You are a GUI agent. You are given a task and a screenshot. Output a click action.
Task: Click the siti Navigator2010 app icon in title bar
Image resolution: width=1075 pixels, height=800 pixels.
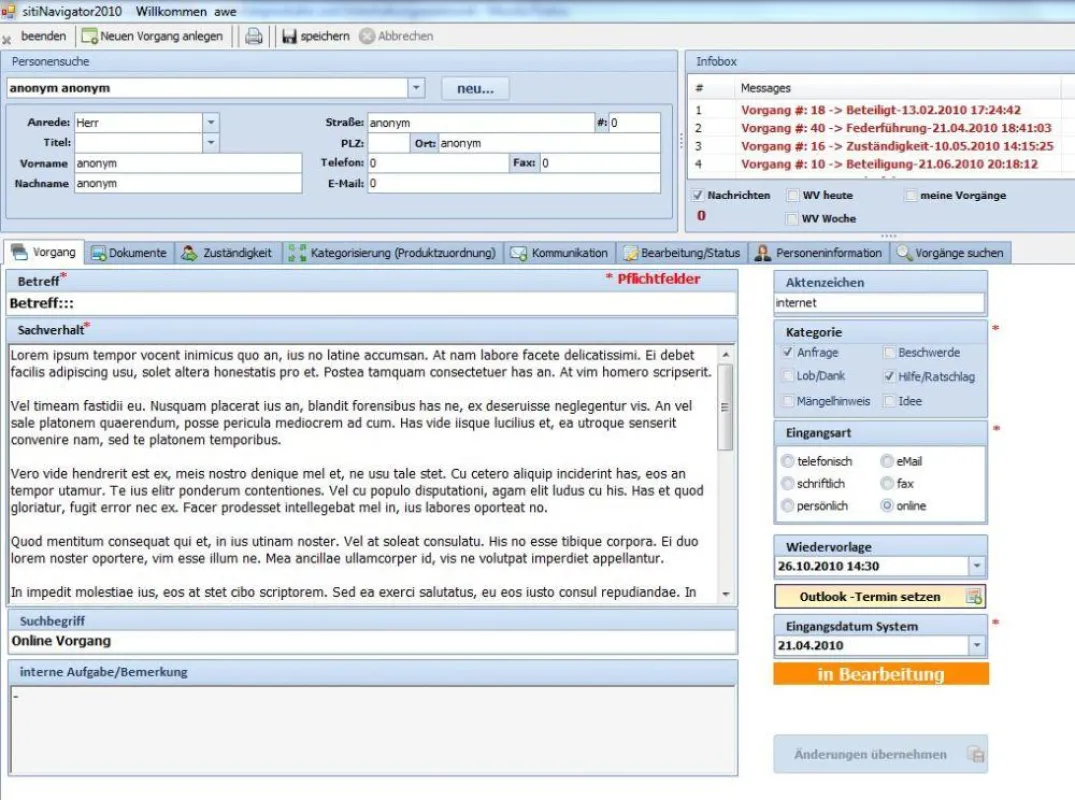click(x=8, y=11)
